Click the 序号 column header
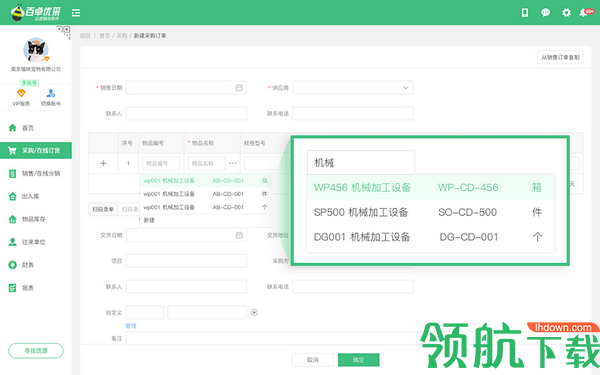 click(x=127, y=143)
